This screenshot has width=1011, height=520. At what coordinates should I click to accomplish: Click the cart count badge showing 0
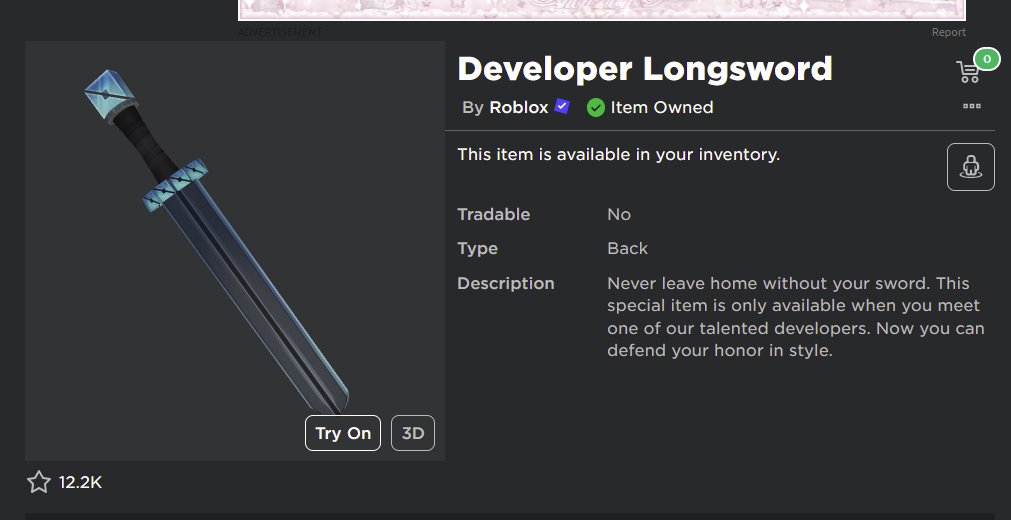point(986,59)
